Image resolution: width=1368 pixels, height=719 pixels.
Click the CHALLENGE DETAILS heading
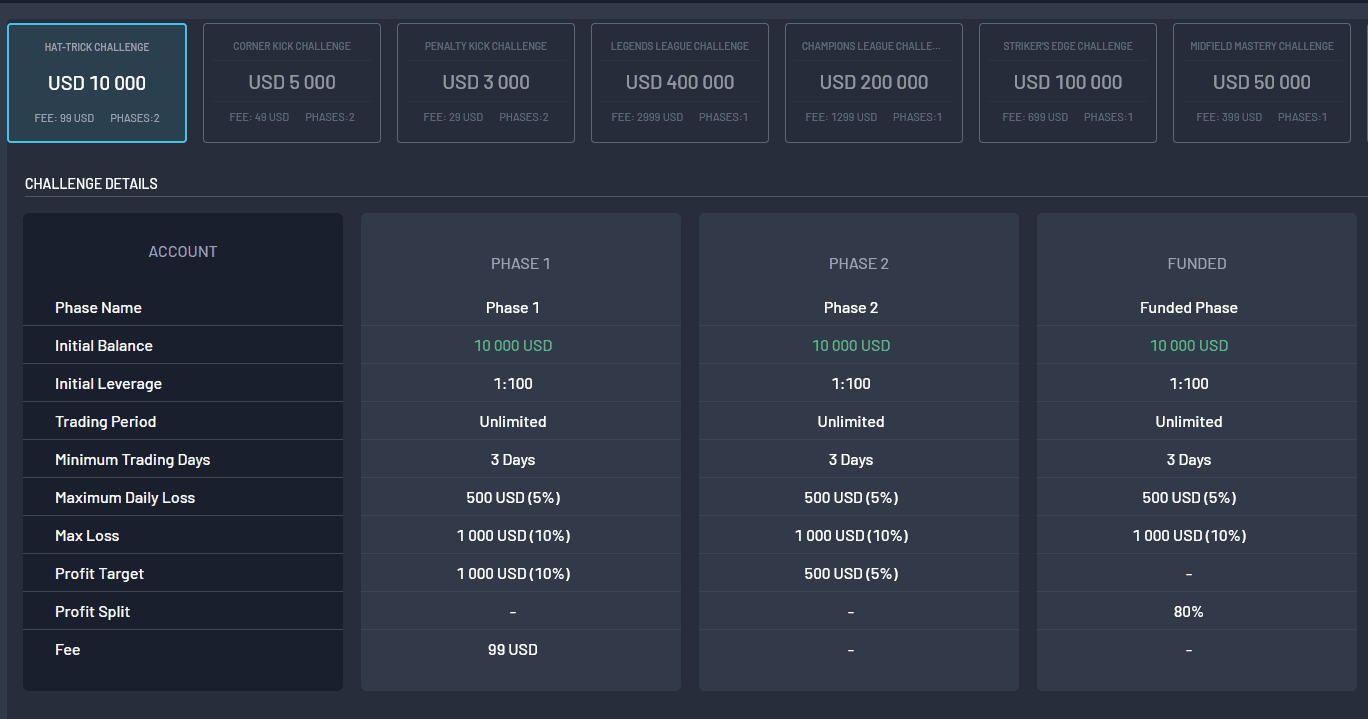89,183
